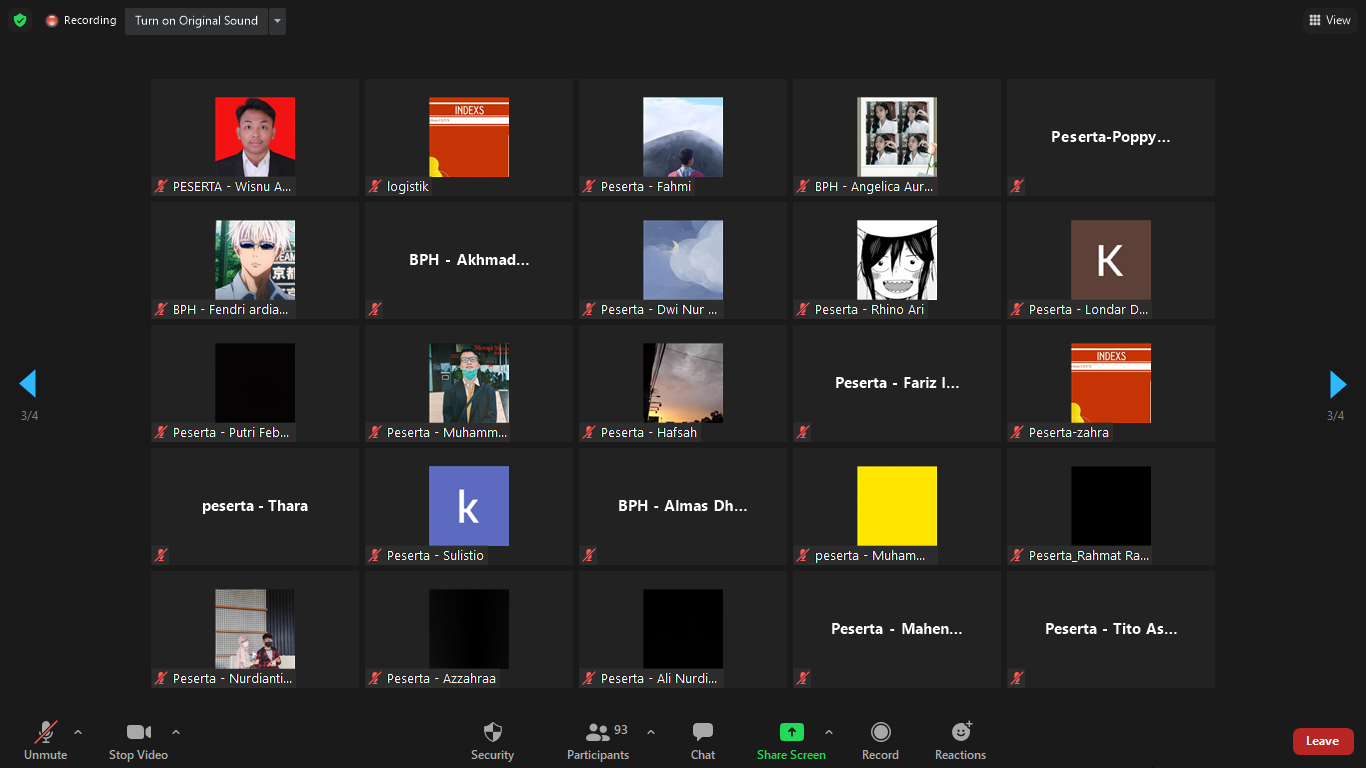Image resolution: width=1366 pixels, height=768 pixels.
Task: Select the Peserta - Sulistio tile
Action: tap(469, 506)
